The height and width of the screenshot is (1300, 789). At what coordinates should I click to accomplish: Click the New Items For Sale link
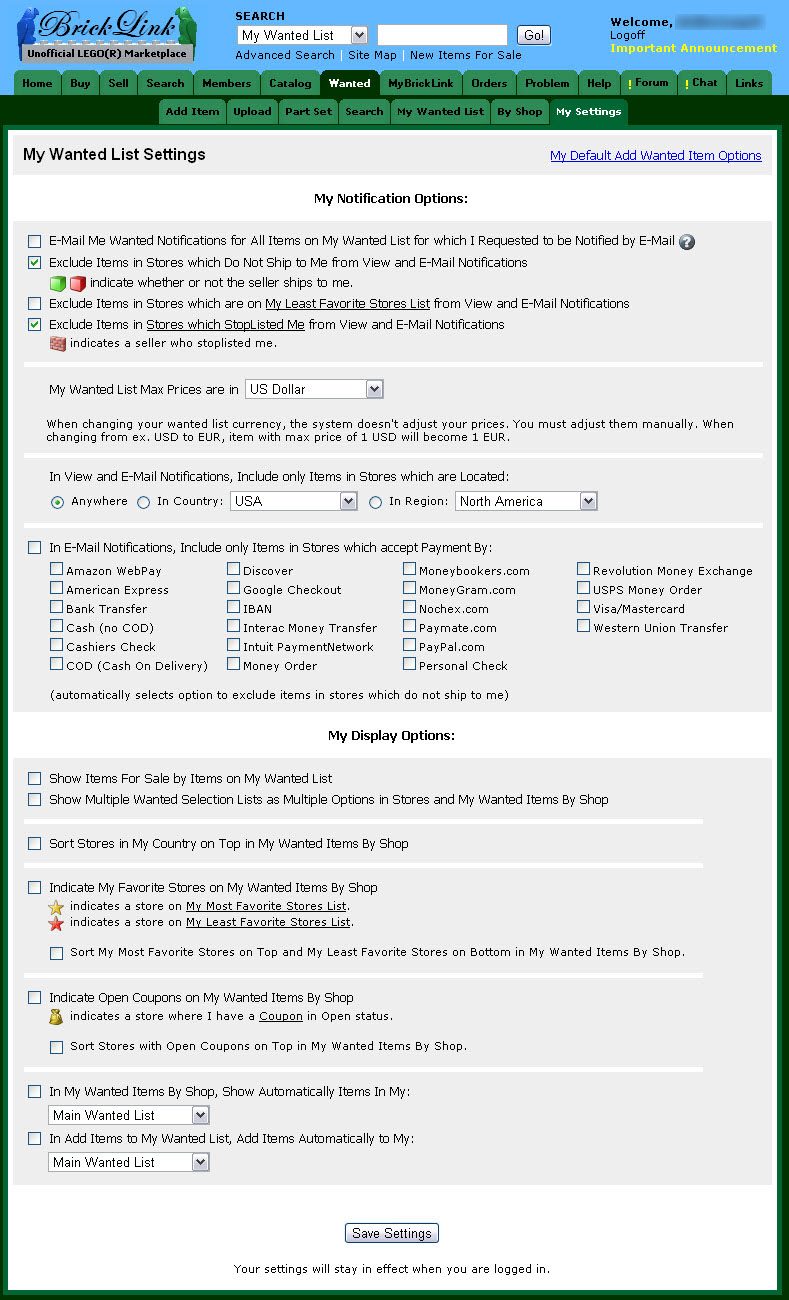tap(466, 56)
